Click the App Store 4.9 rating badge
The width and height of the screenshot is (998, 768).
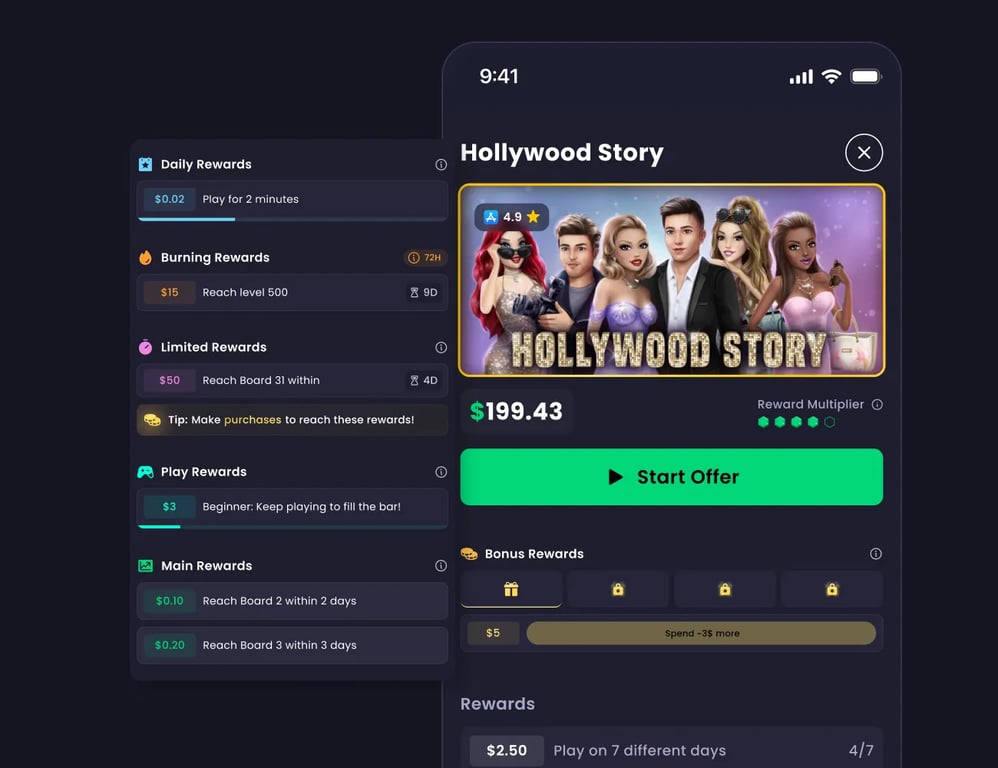(x=512, y=217)
